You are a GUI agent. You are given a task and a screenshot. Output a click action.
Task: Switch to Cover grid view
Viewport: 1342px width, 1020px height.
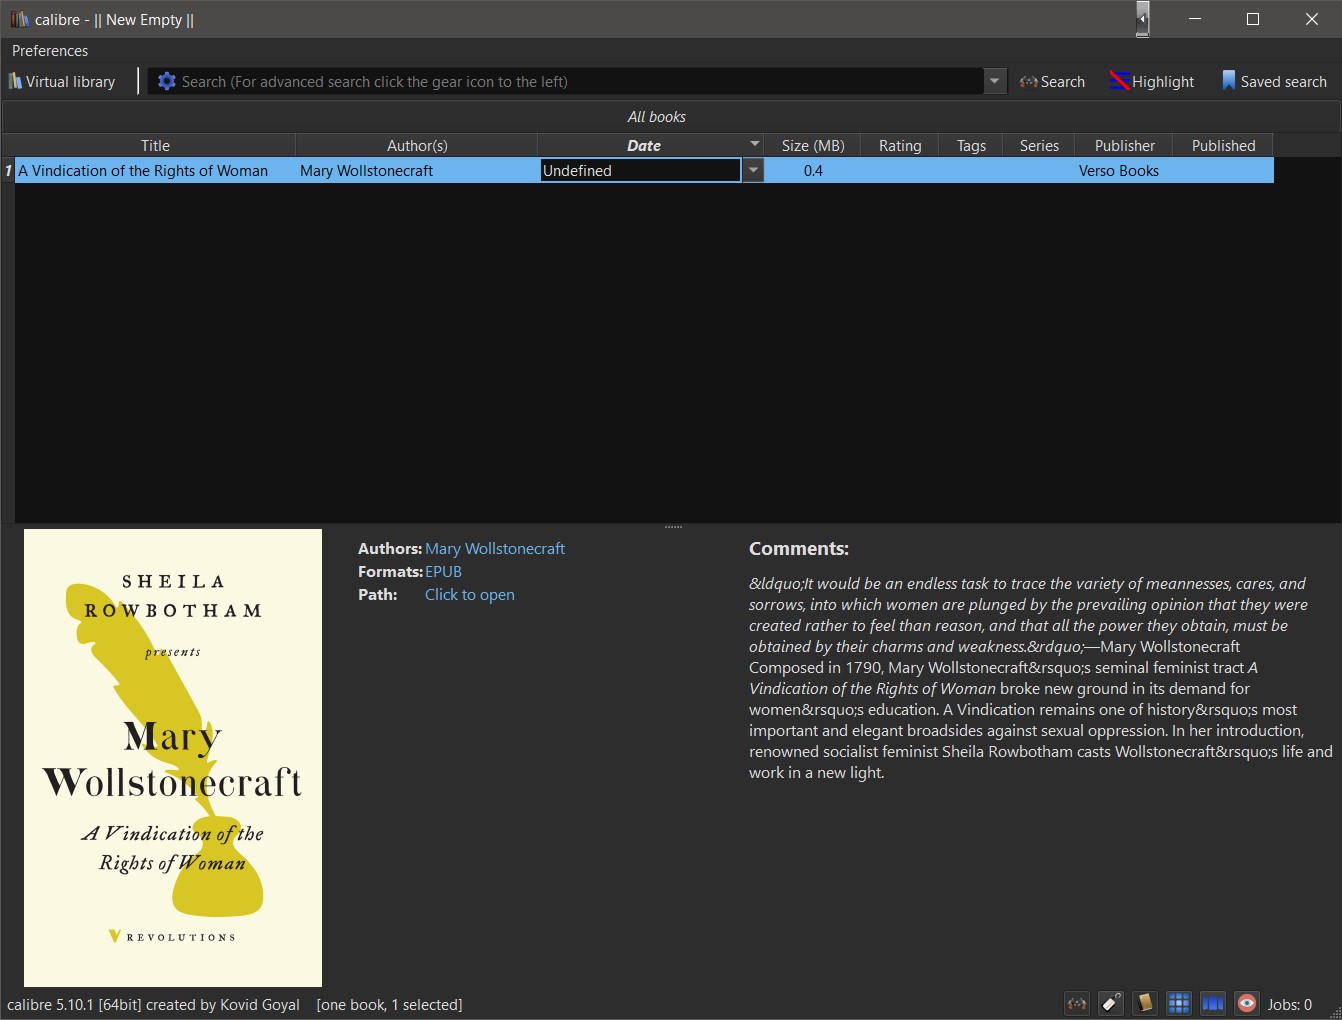1179,1003
